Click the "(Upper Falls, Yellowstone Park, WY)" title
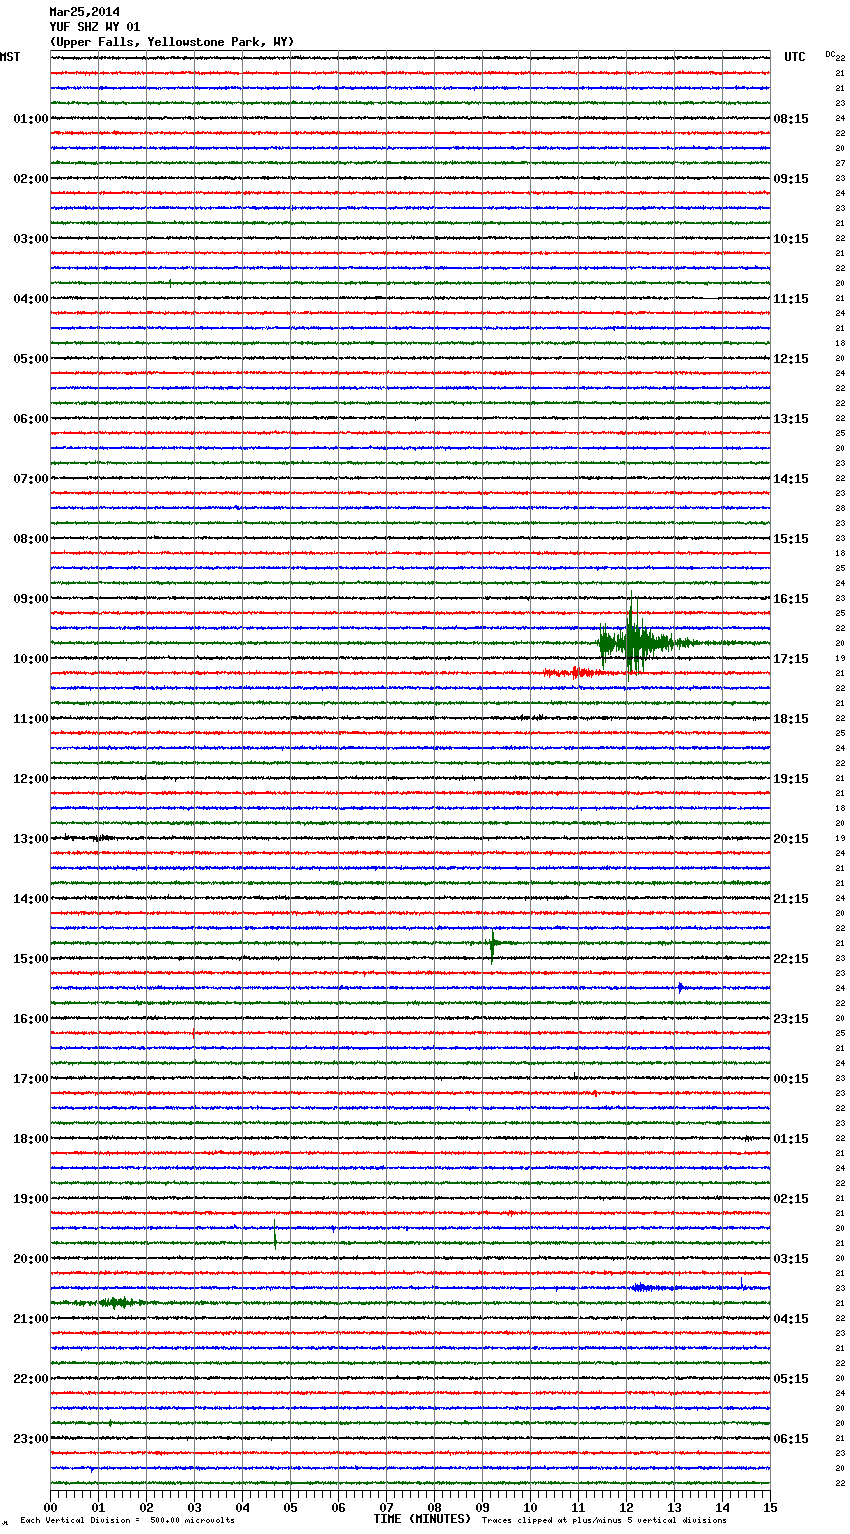This screenshot has height=1534, width=850. point(172,42)
